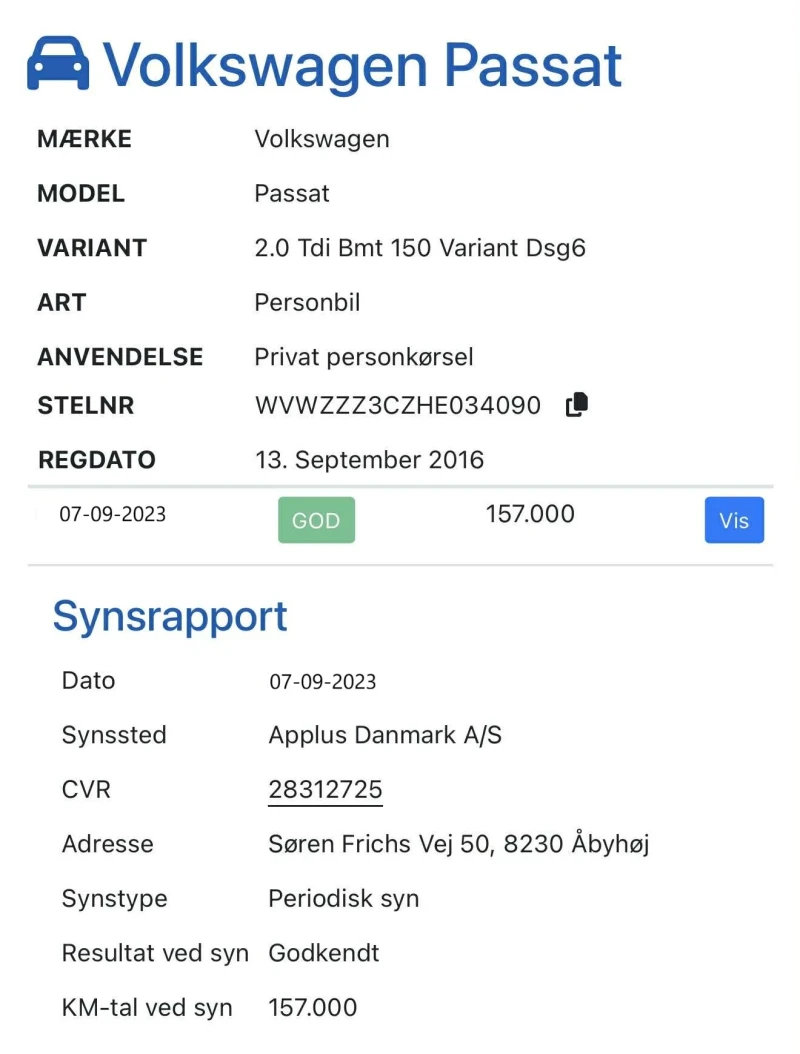Click the Vis button
Screen dimensions: 800x1054
click(x=734, y=519)
